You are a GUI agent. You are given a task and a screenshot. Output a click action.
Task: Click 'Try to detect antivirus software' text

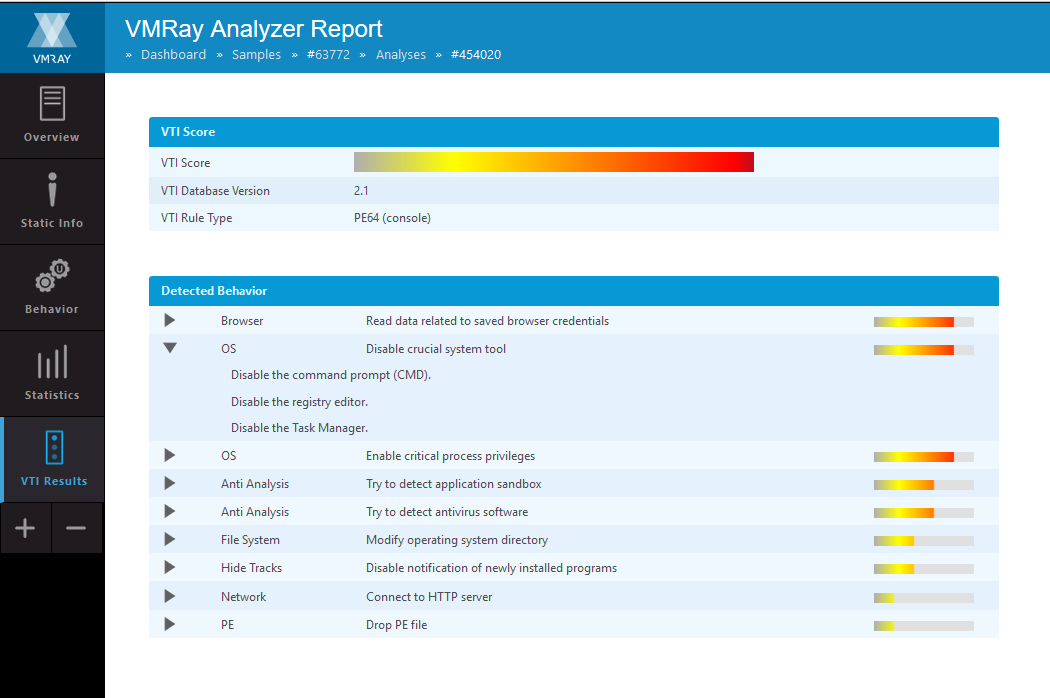(x=447, y=512)
